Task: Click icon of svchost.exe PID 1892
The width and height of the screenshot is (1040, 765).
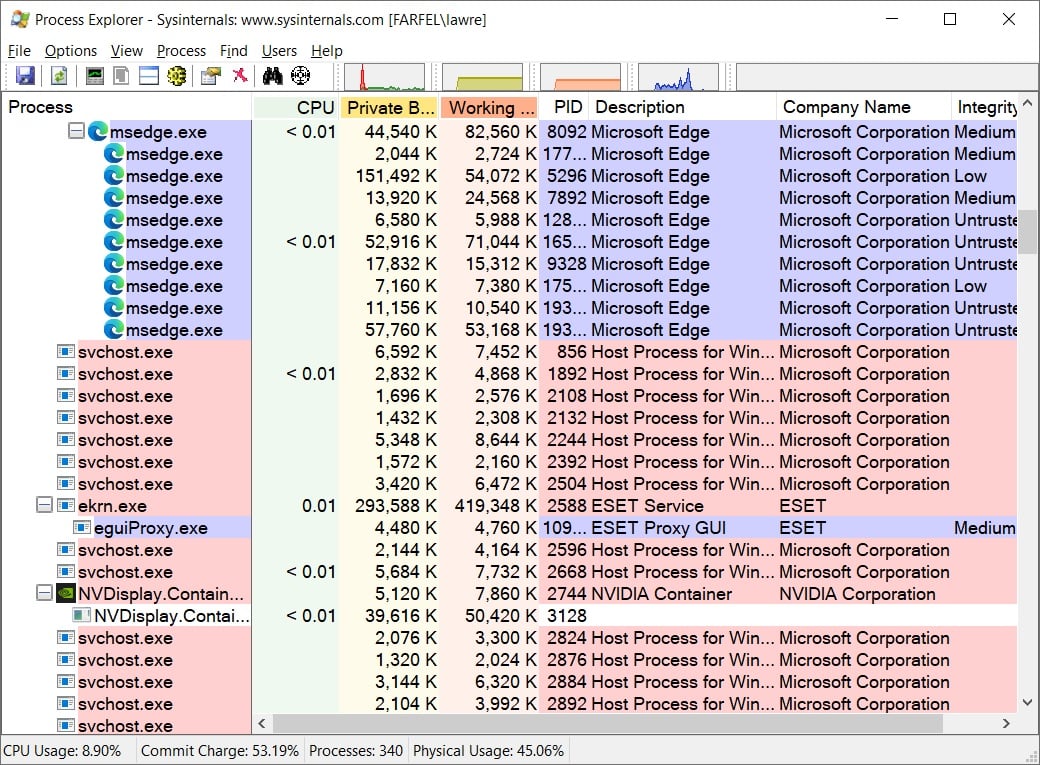Action: tap(66, 374)
